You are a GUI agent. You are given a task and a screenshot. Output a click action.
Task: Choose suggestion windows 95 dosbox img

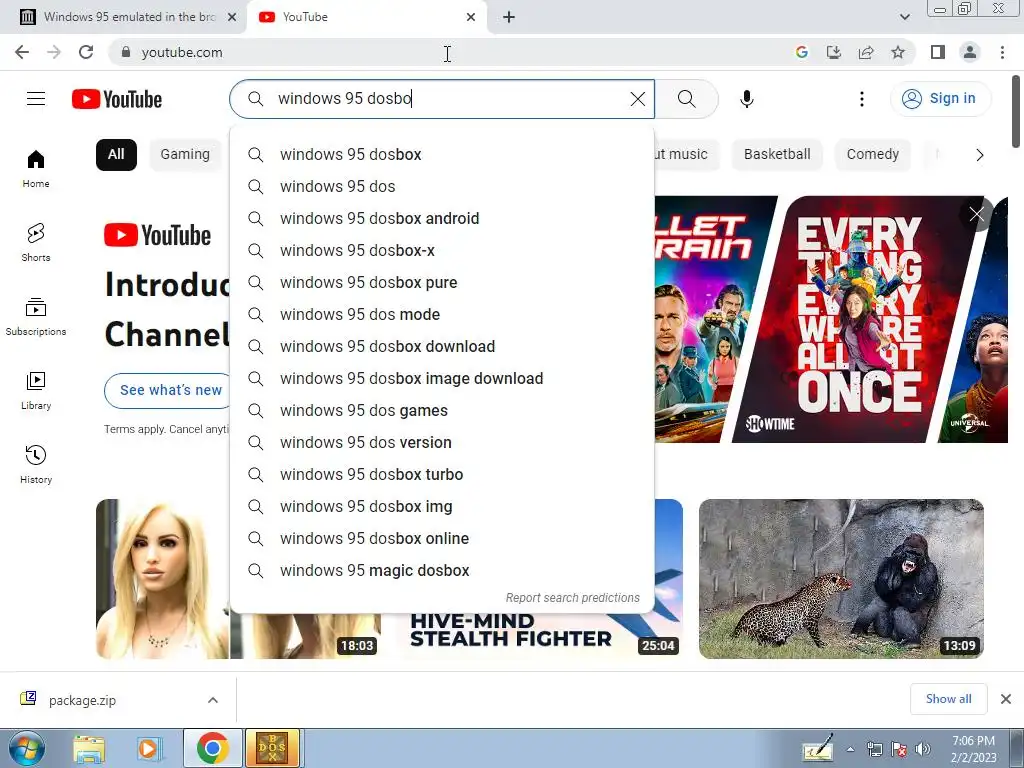442,507
